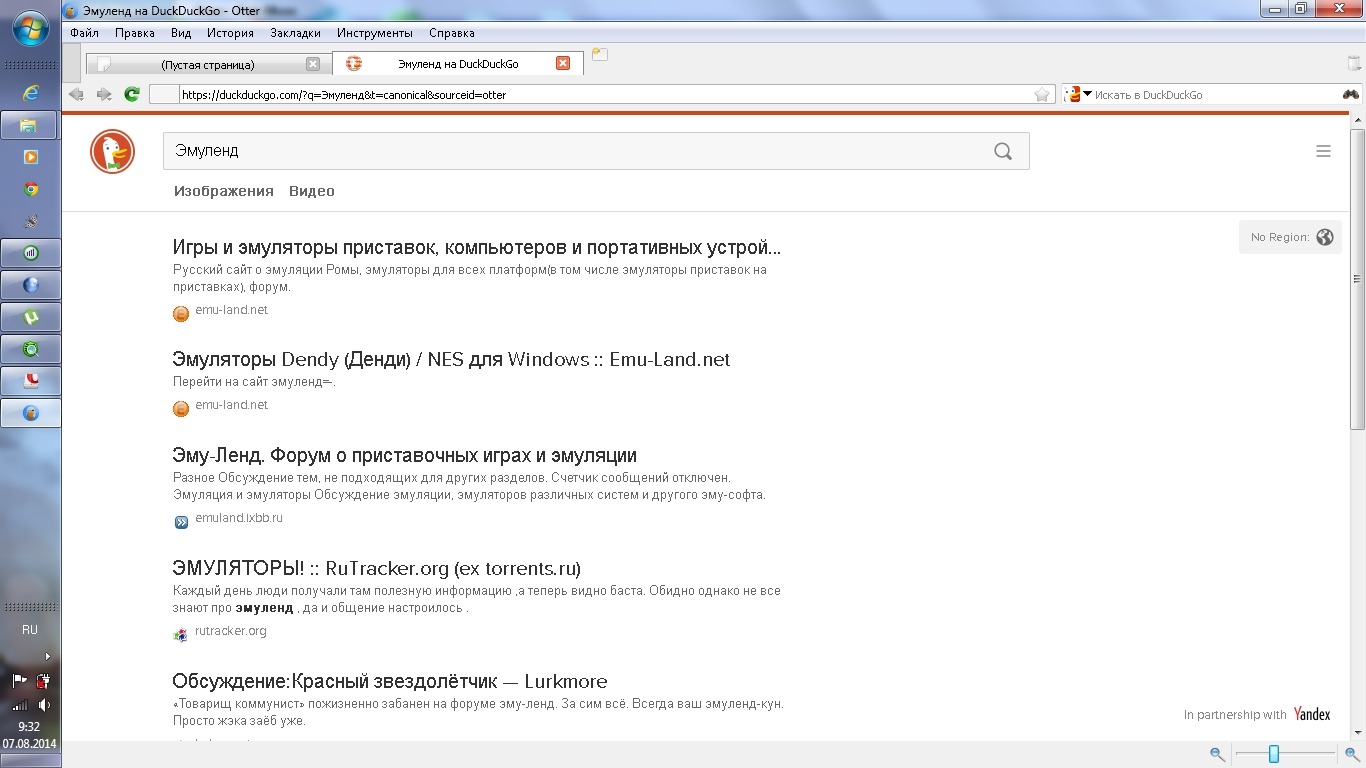Switch to the uTorrent taskbar window

click(31, 317)
